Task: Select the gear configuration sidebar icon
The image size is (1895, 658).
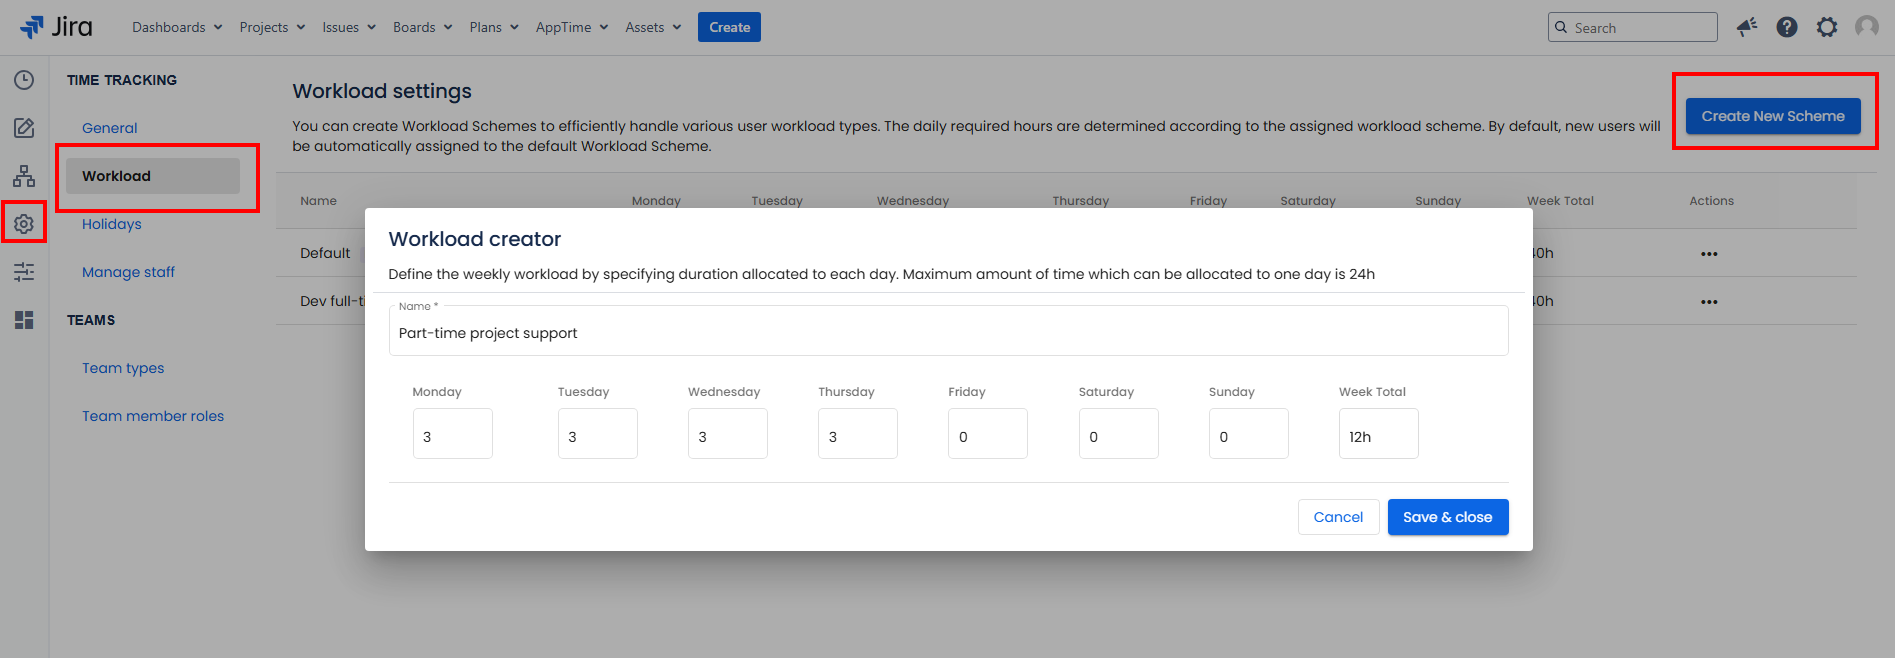Action: point(24,223)
